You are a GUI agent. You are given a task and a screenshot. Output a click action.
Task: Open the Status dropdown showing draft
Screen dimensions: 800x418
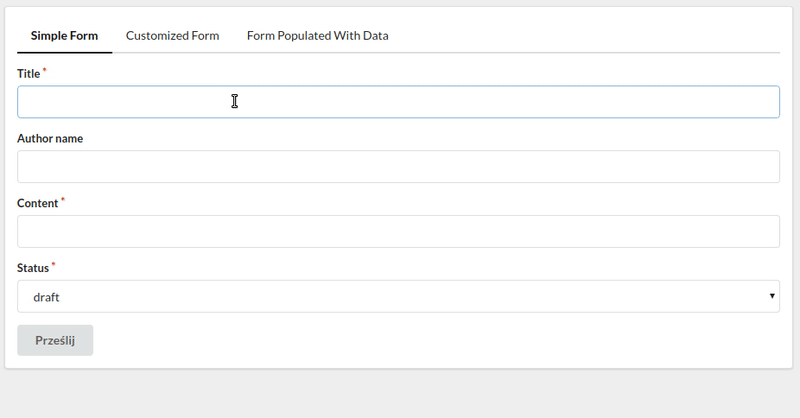coord(398,296)
